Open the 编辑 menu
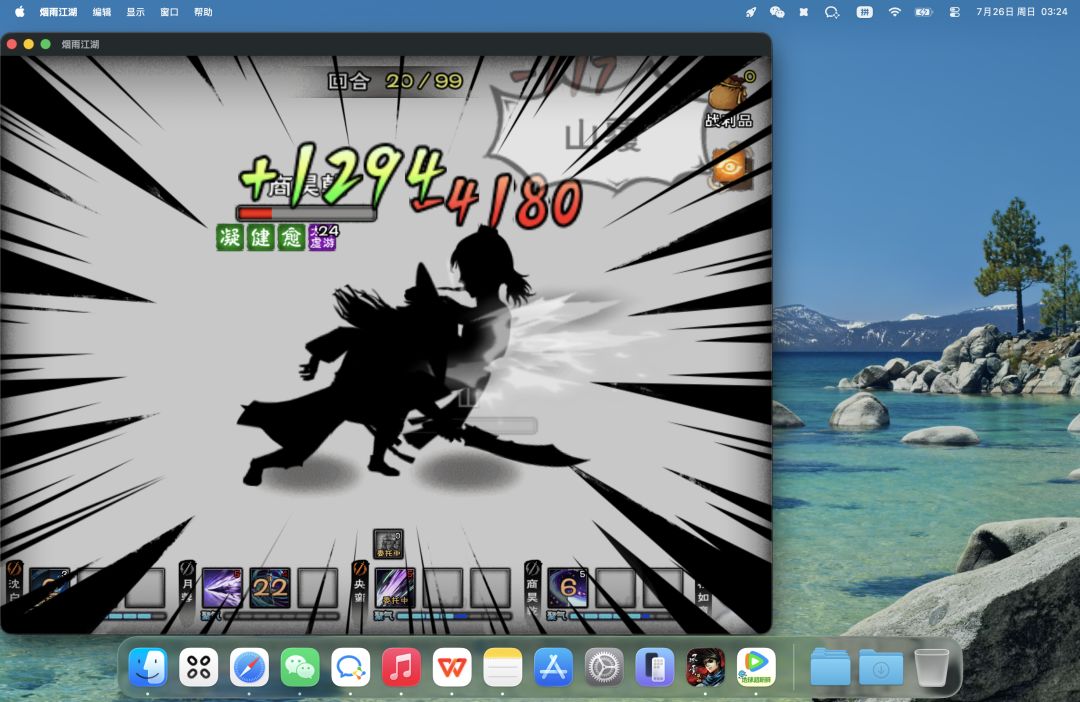Screen dimensions: 1080x702 [x=102, y=12]
